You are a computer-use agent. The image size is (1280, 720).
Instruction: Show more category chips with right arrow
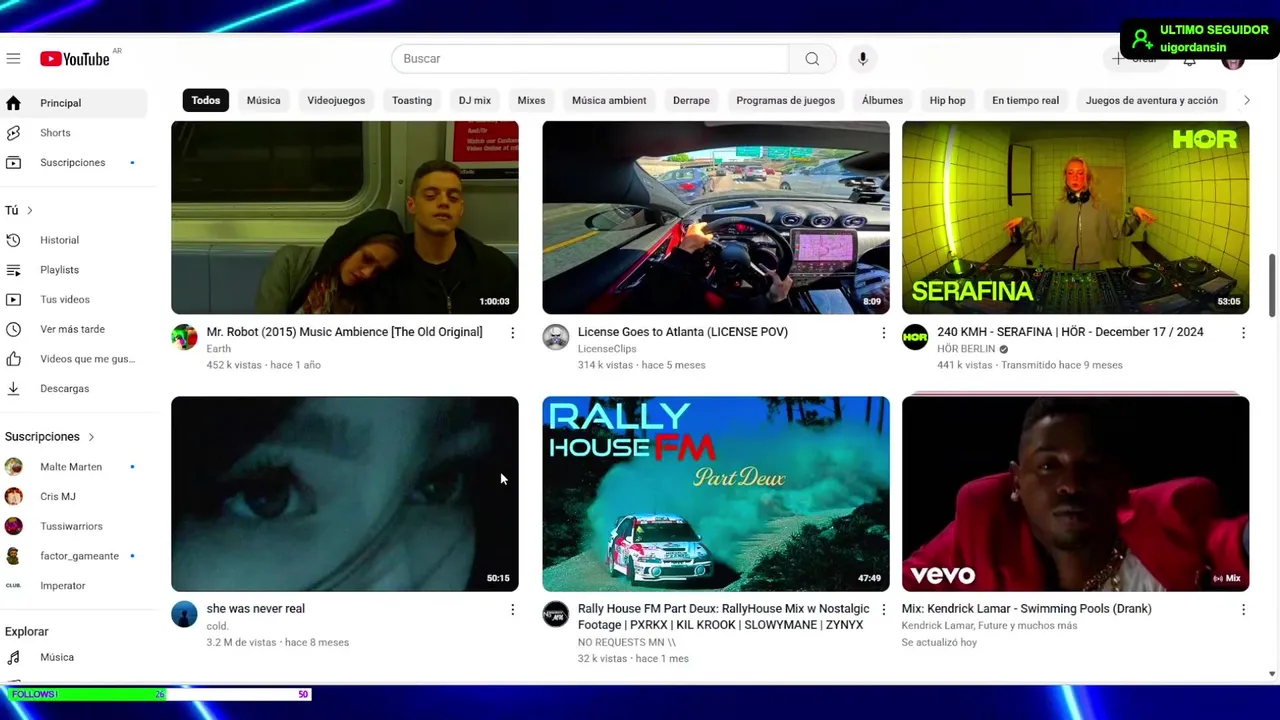[x=1246, y=100]
